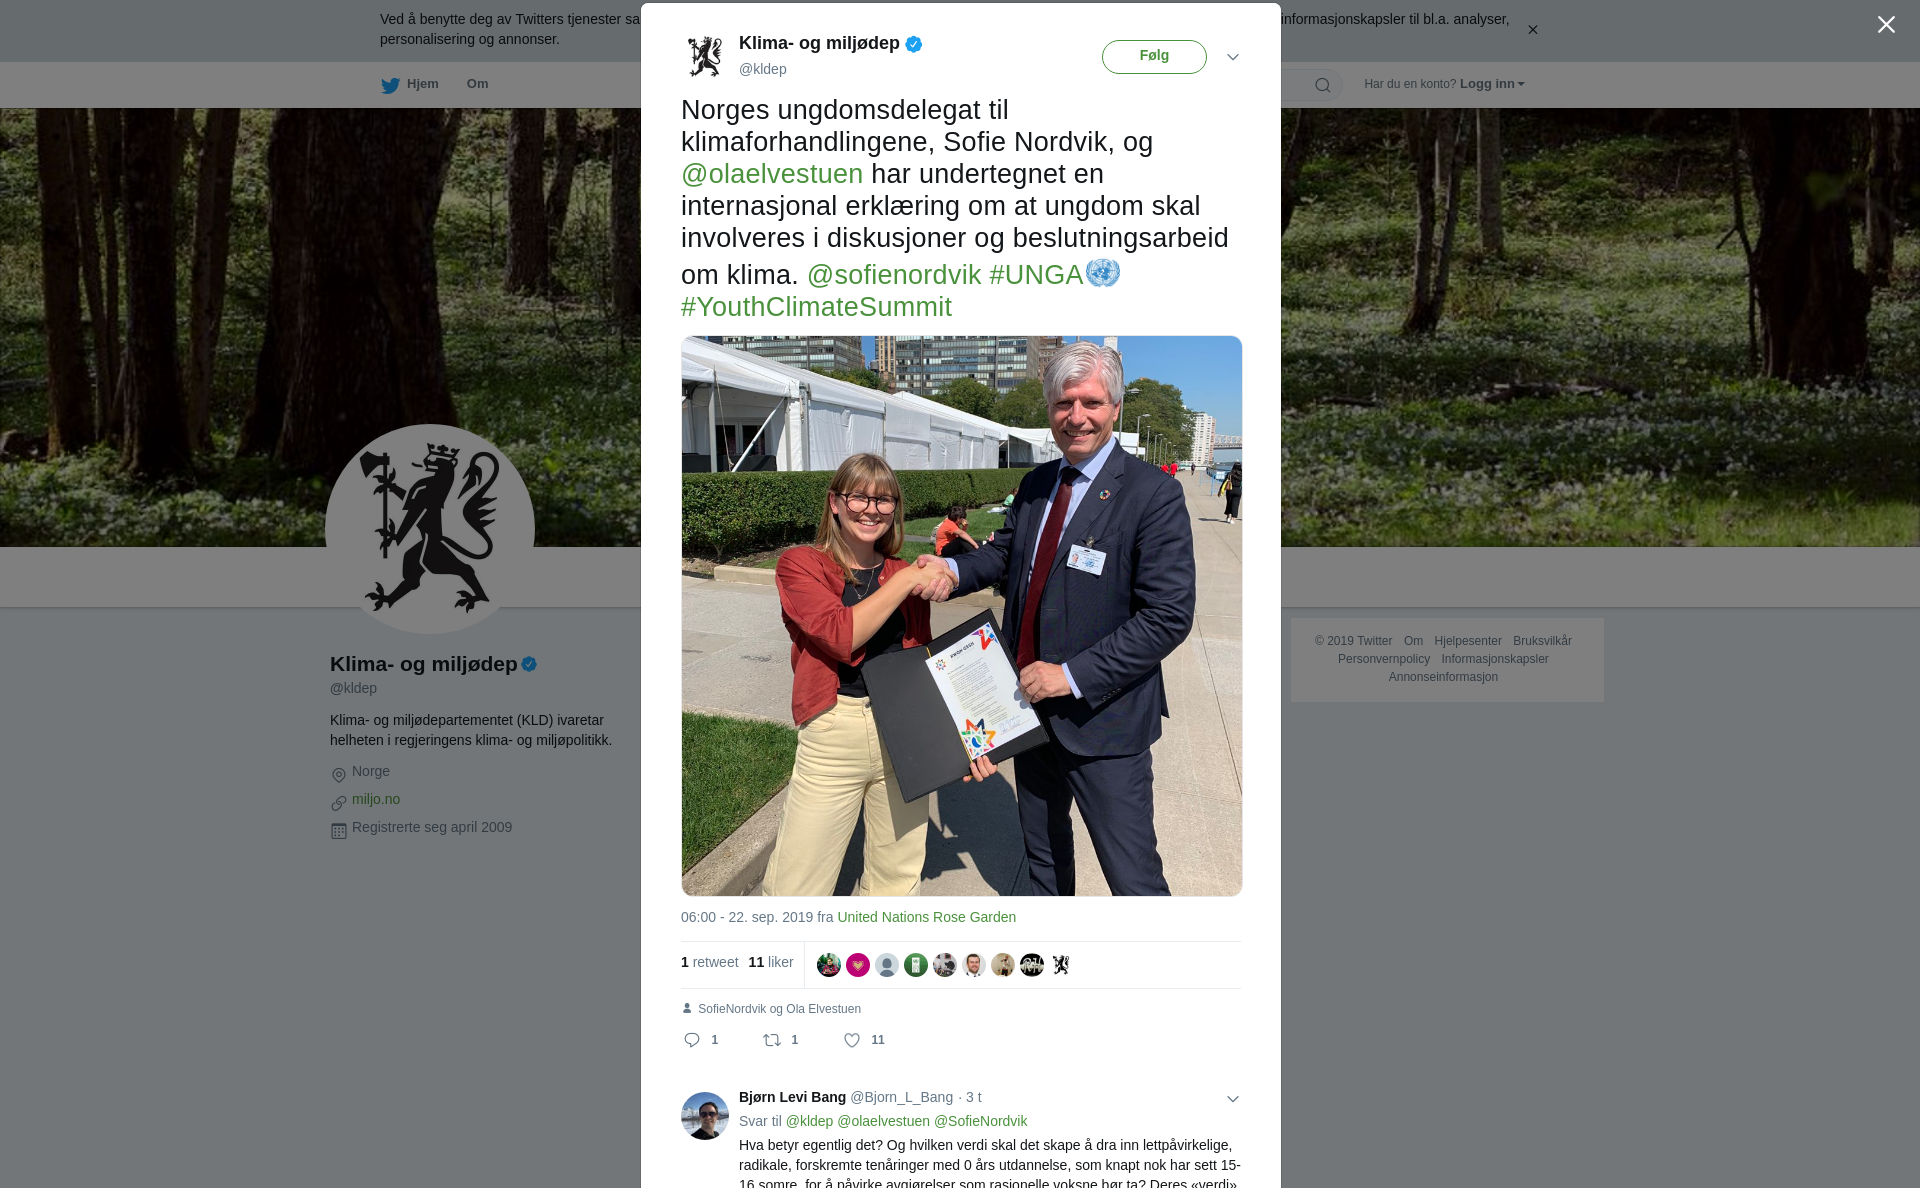The height and width of the screenshot is (1188, 1920).
Task: Click the first liker avatar
Action: tap(828, 965)
